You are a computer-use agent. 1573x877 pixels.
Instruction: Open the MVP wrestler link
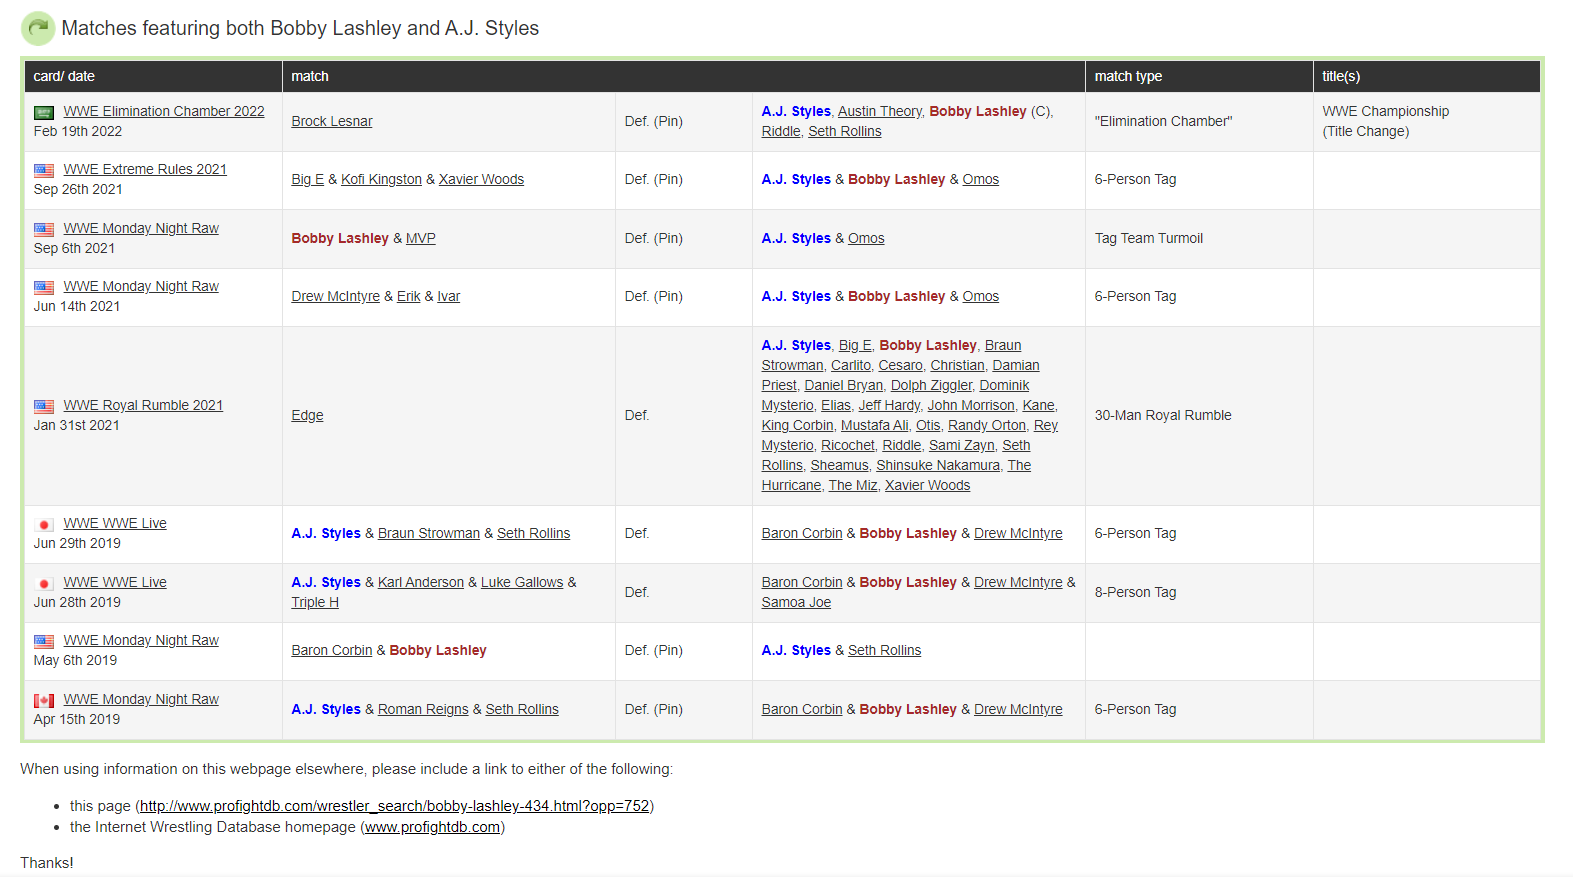(421, 238)
